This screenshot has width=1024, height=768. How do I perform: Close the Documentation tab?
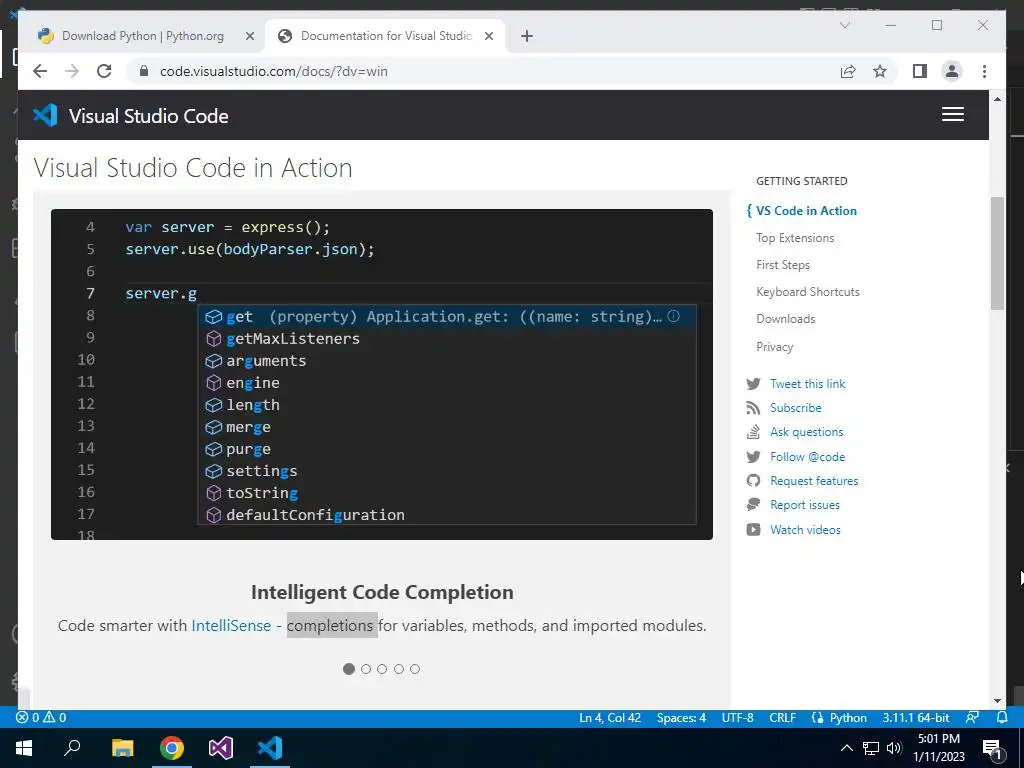coord(488,36)
